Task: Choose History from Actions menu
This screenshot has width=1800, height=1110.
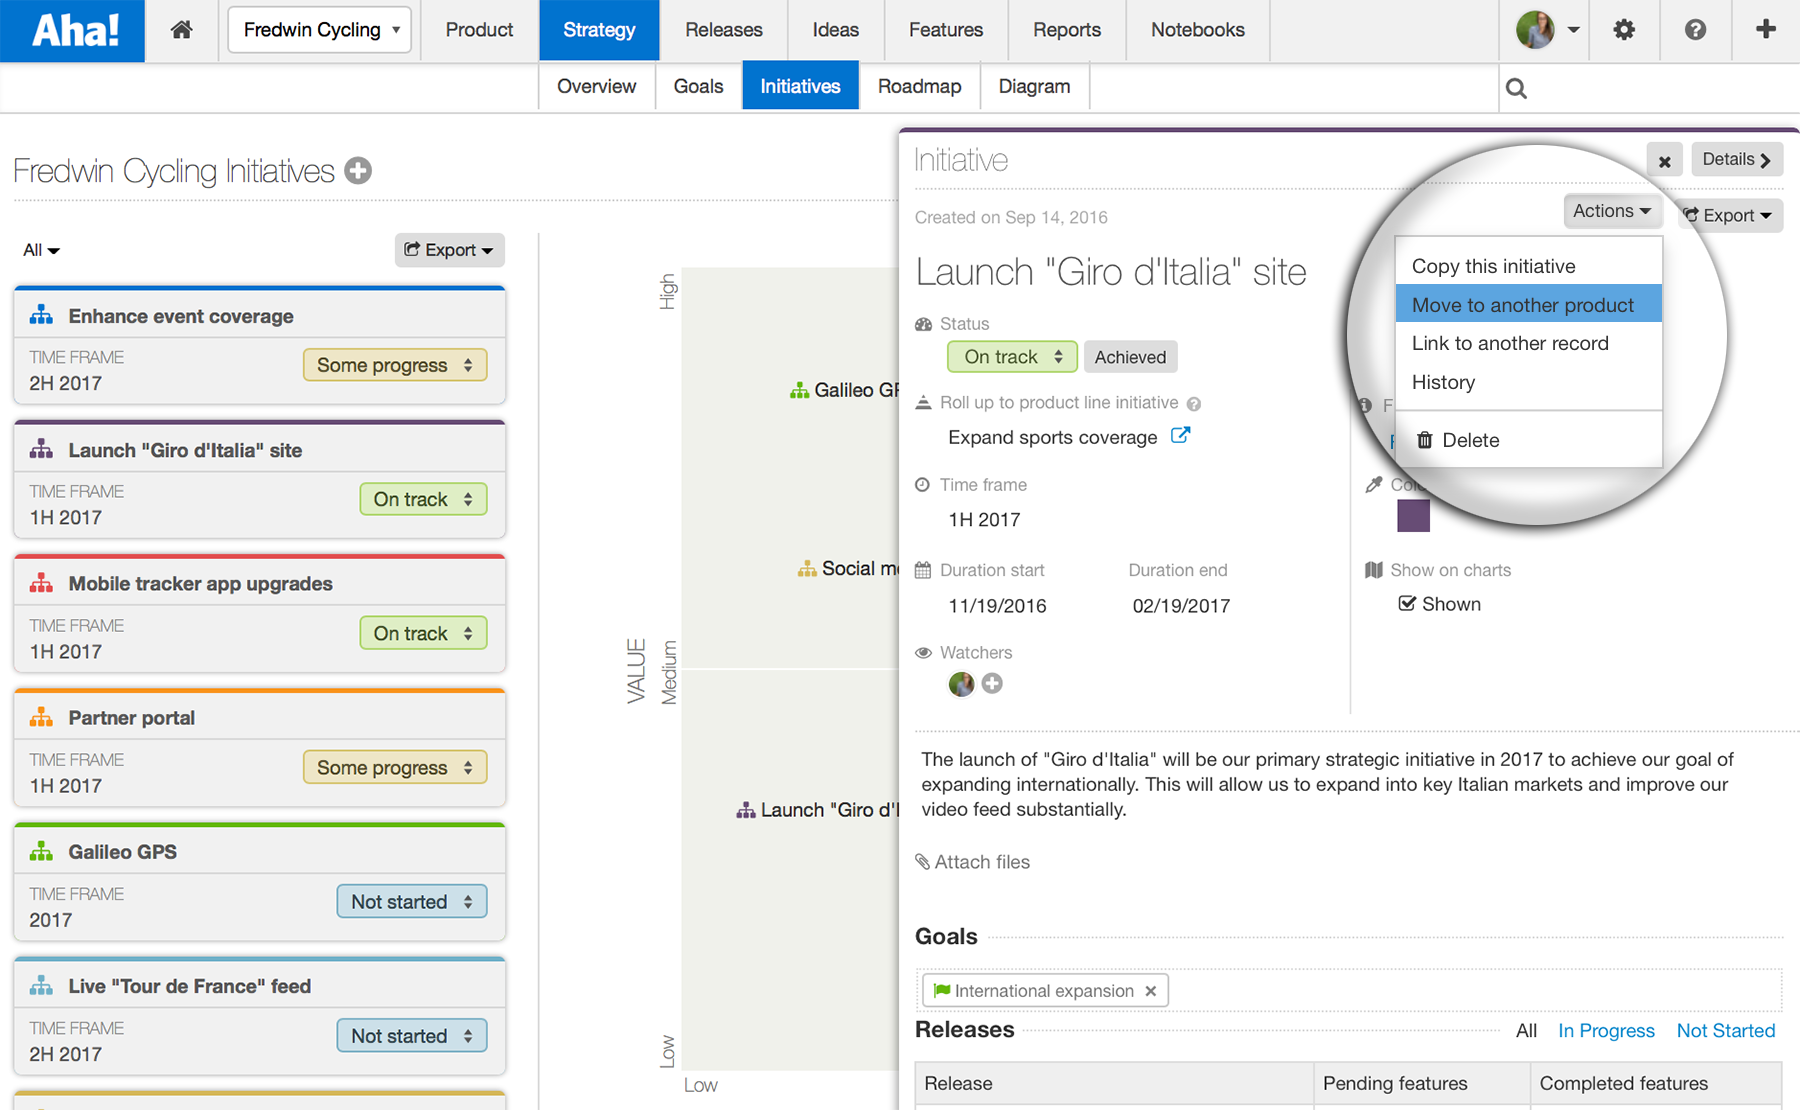Action: point(1528,382)
